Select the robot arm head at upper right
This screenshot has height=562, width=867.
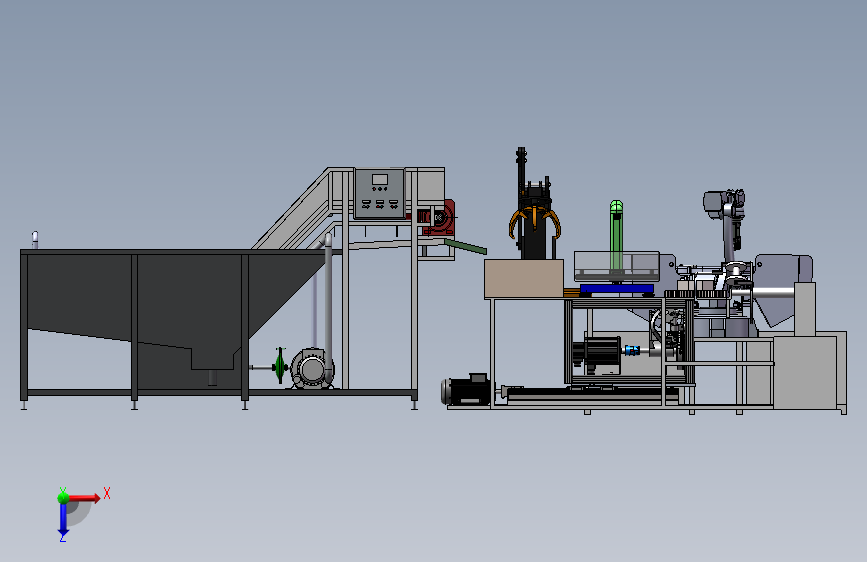tap(724, 204)
